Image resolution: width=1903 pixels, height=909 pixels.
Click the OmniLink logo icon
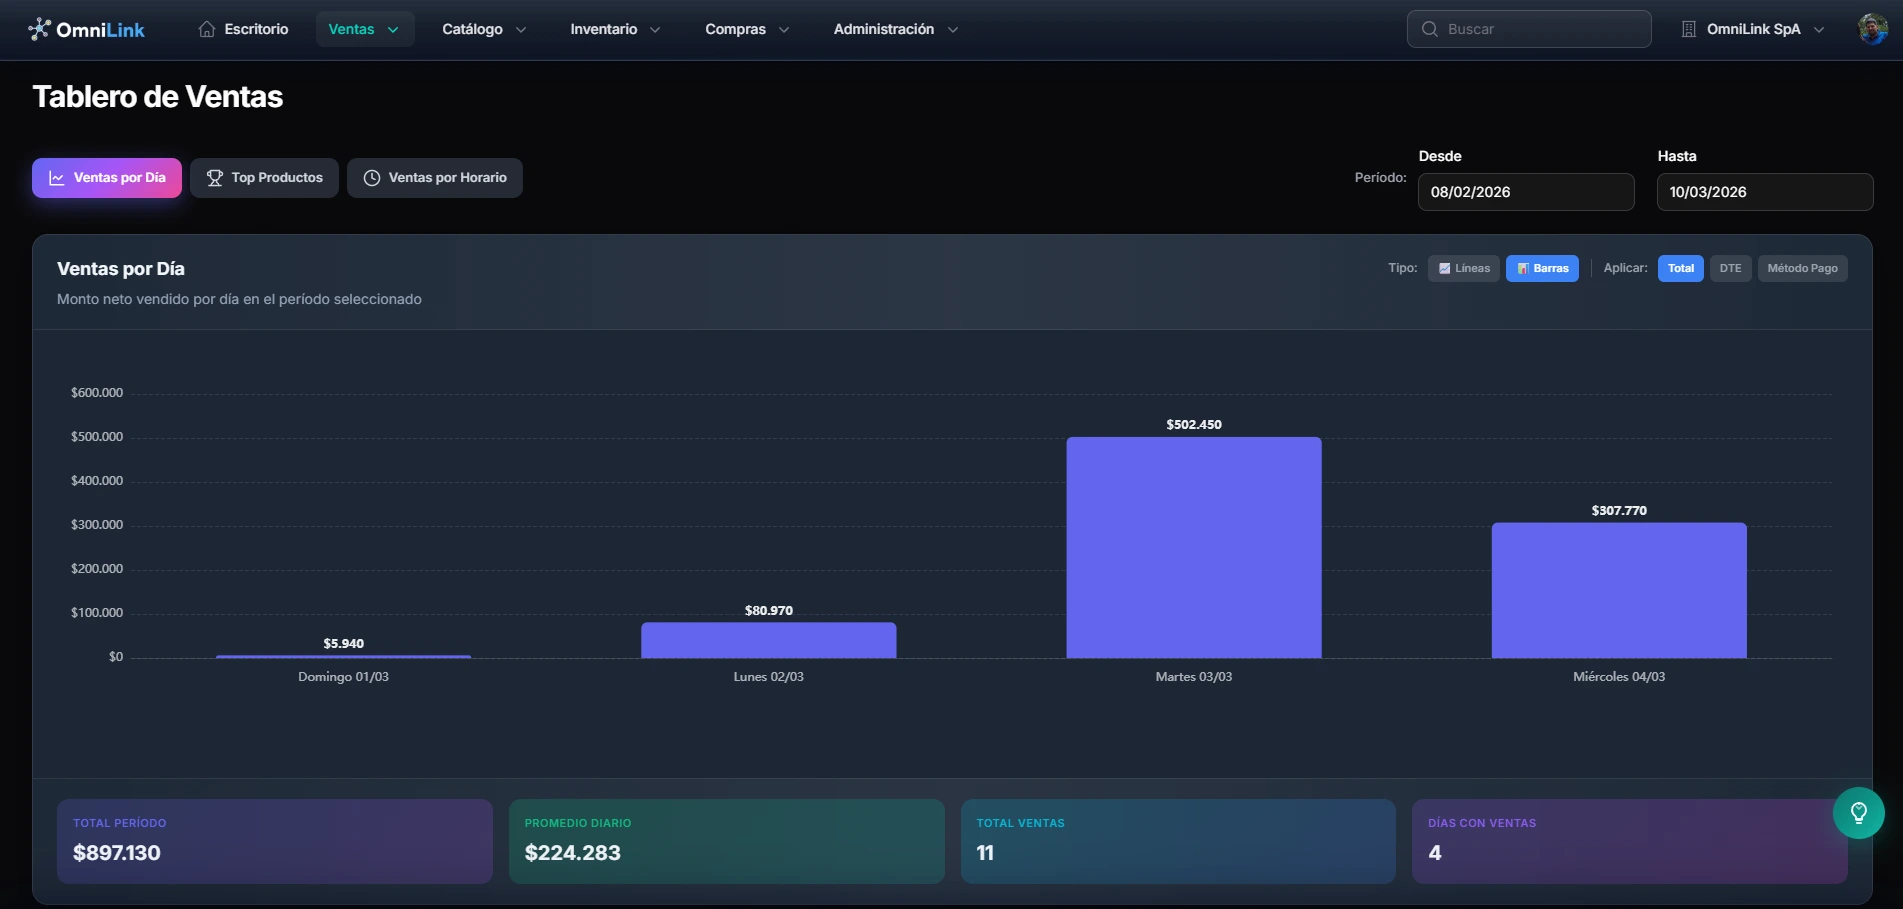39,29
